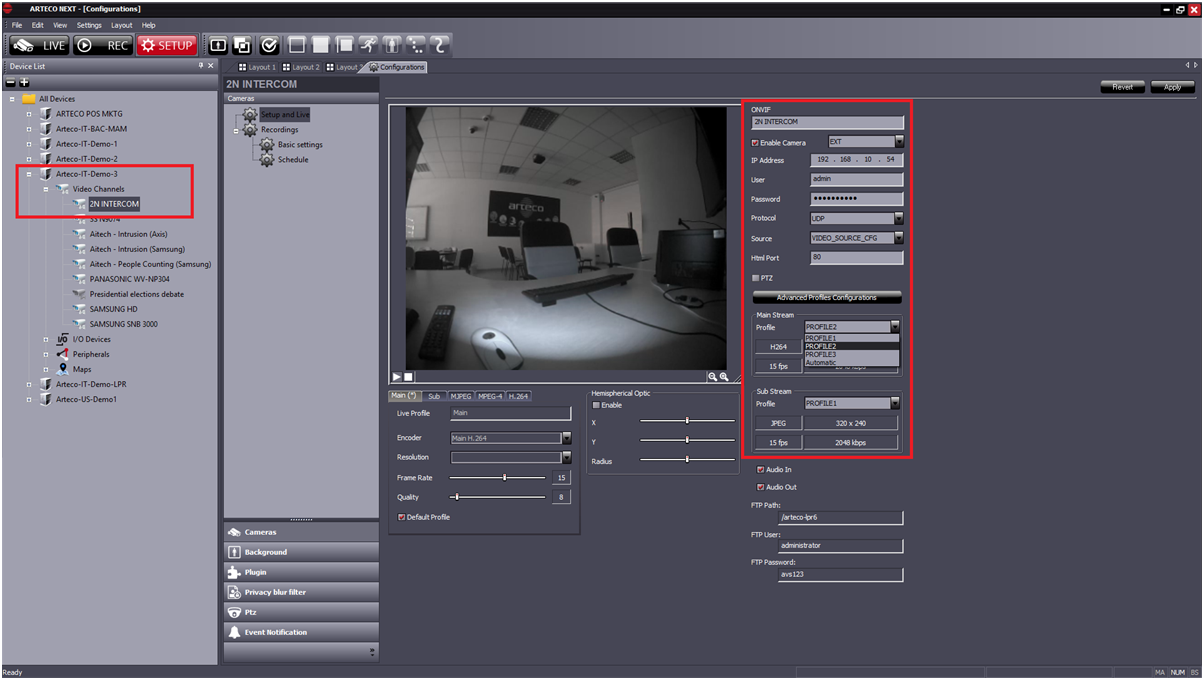Uncheck the Audio Out option
Image resolution: width=1204 pixels, height=680 pixels.
click(761, 487)
